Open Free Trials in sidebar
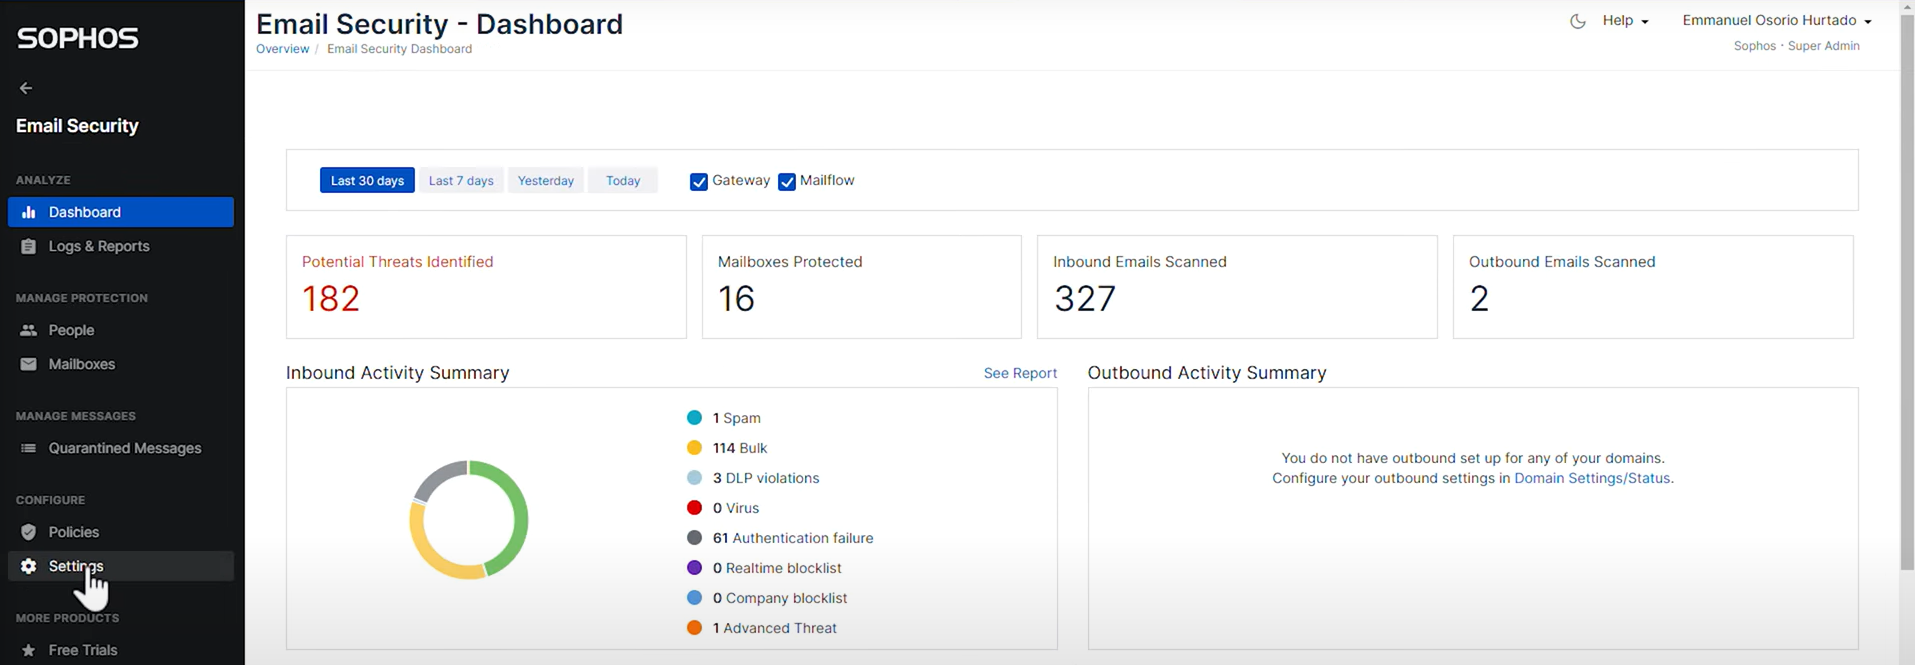Screen dimensions: 1915x665 pyautogui.click(x=121, y=650)
